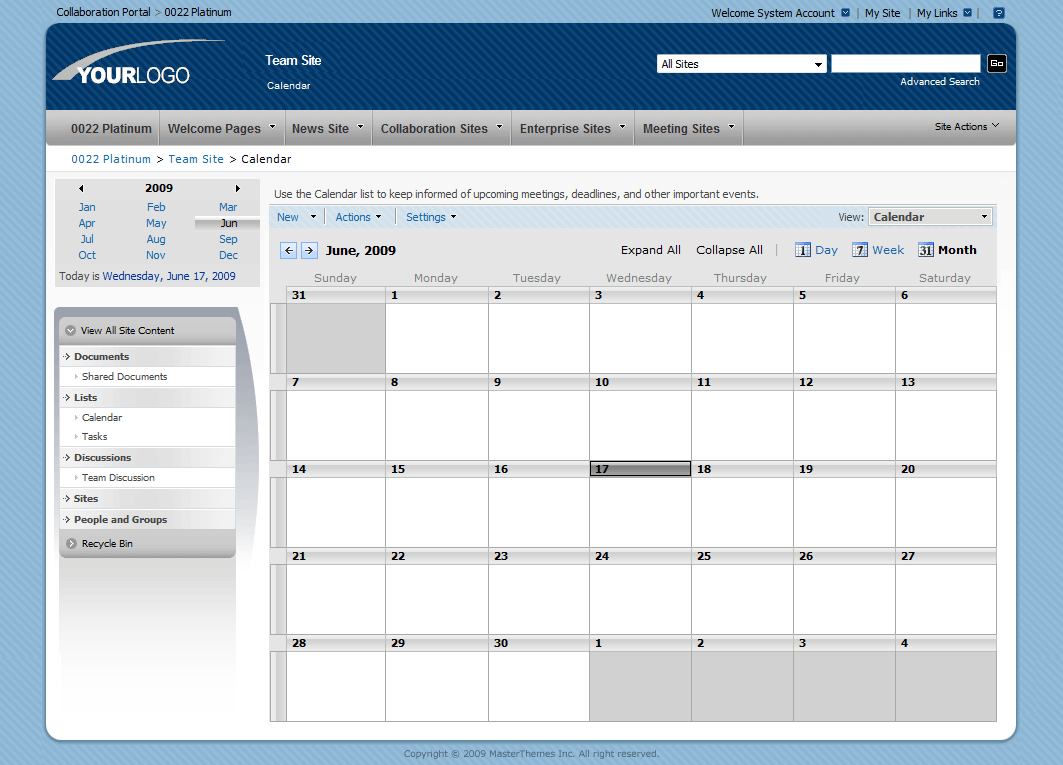The width and height of the screenshot is (1063, 765).
Task: Click the previous year arrow in mini calendar
Action: tap(80, 188)
